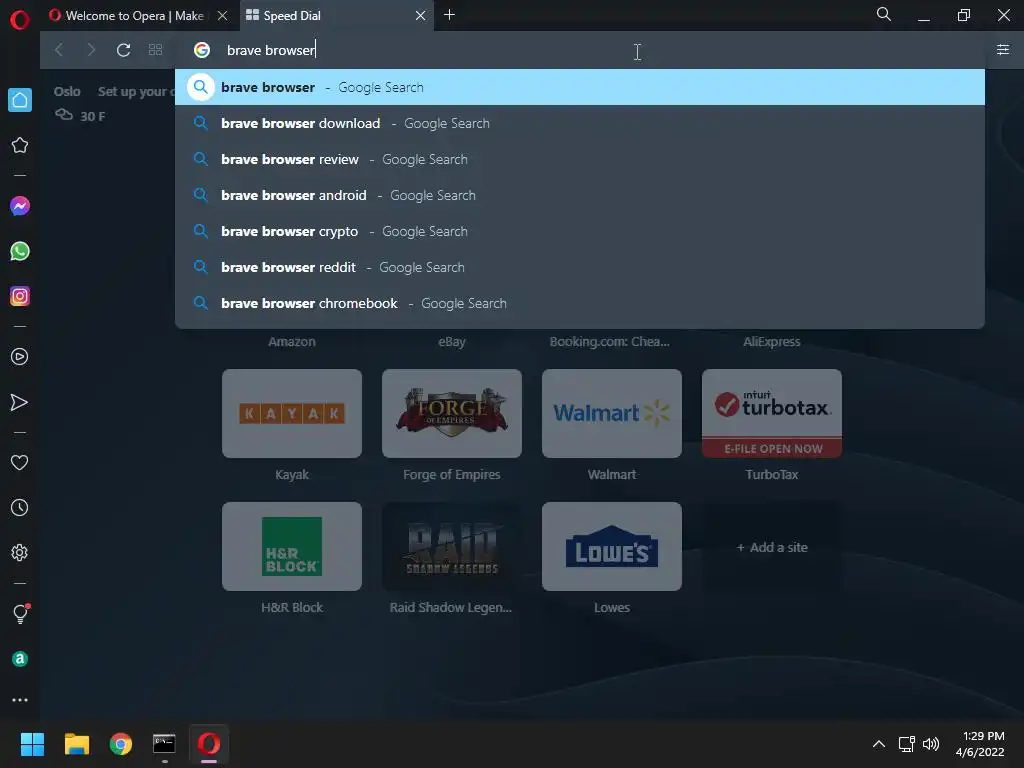Open the My Flow paper-plane icon

pyautogui.click(x=20, y=402)
